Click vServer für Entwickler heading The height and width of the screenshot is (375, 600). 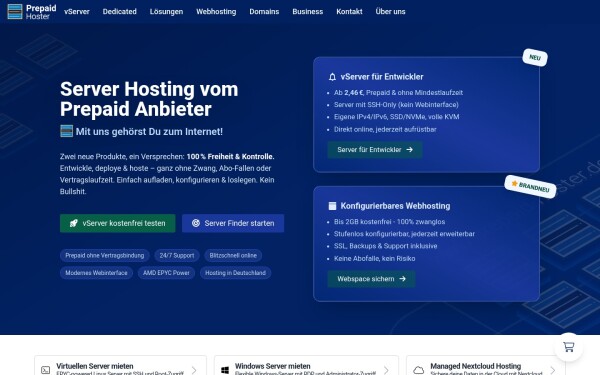(382, 77)
